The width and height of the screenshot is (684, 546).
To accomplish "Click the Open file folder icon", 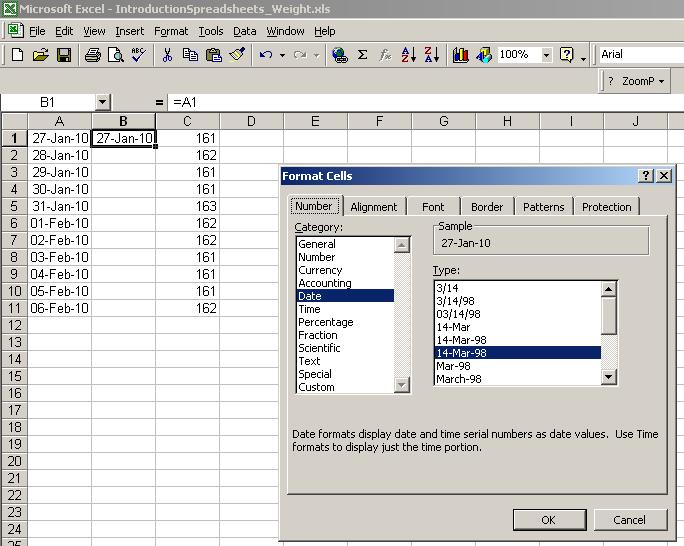I will (x=41, y=55).
